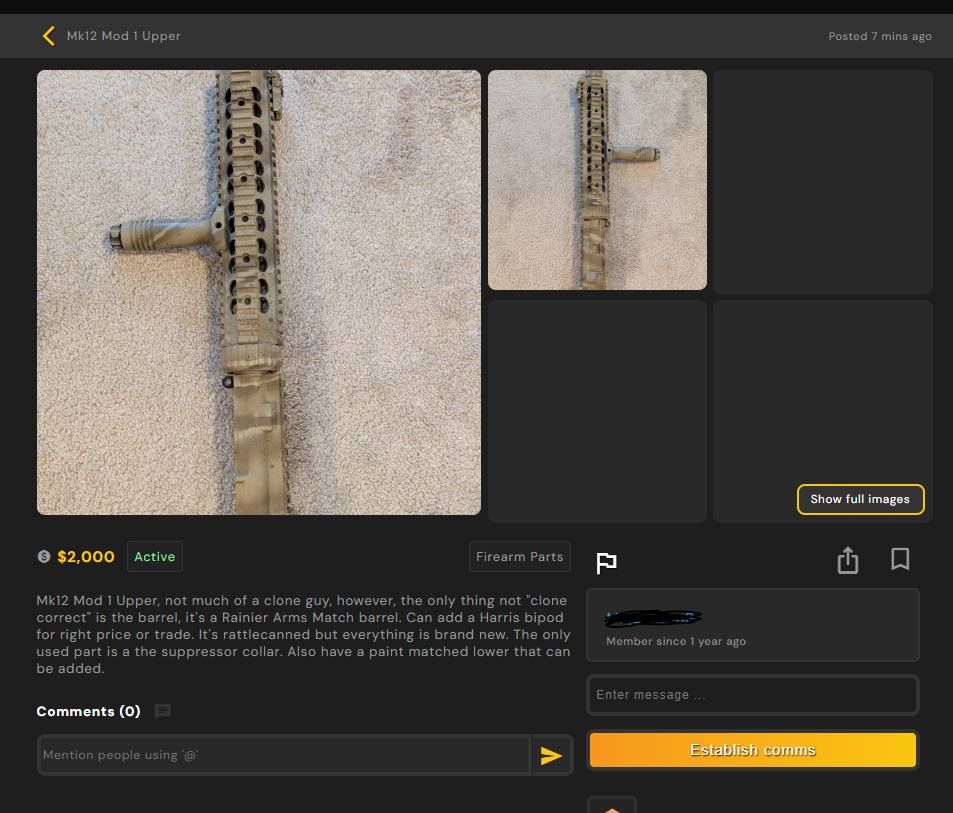Image resolution: width=953 pixels, height=813 pixels.
Task: Focus the Enter message text field
Action: (752, 695)
